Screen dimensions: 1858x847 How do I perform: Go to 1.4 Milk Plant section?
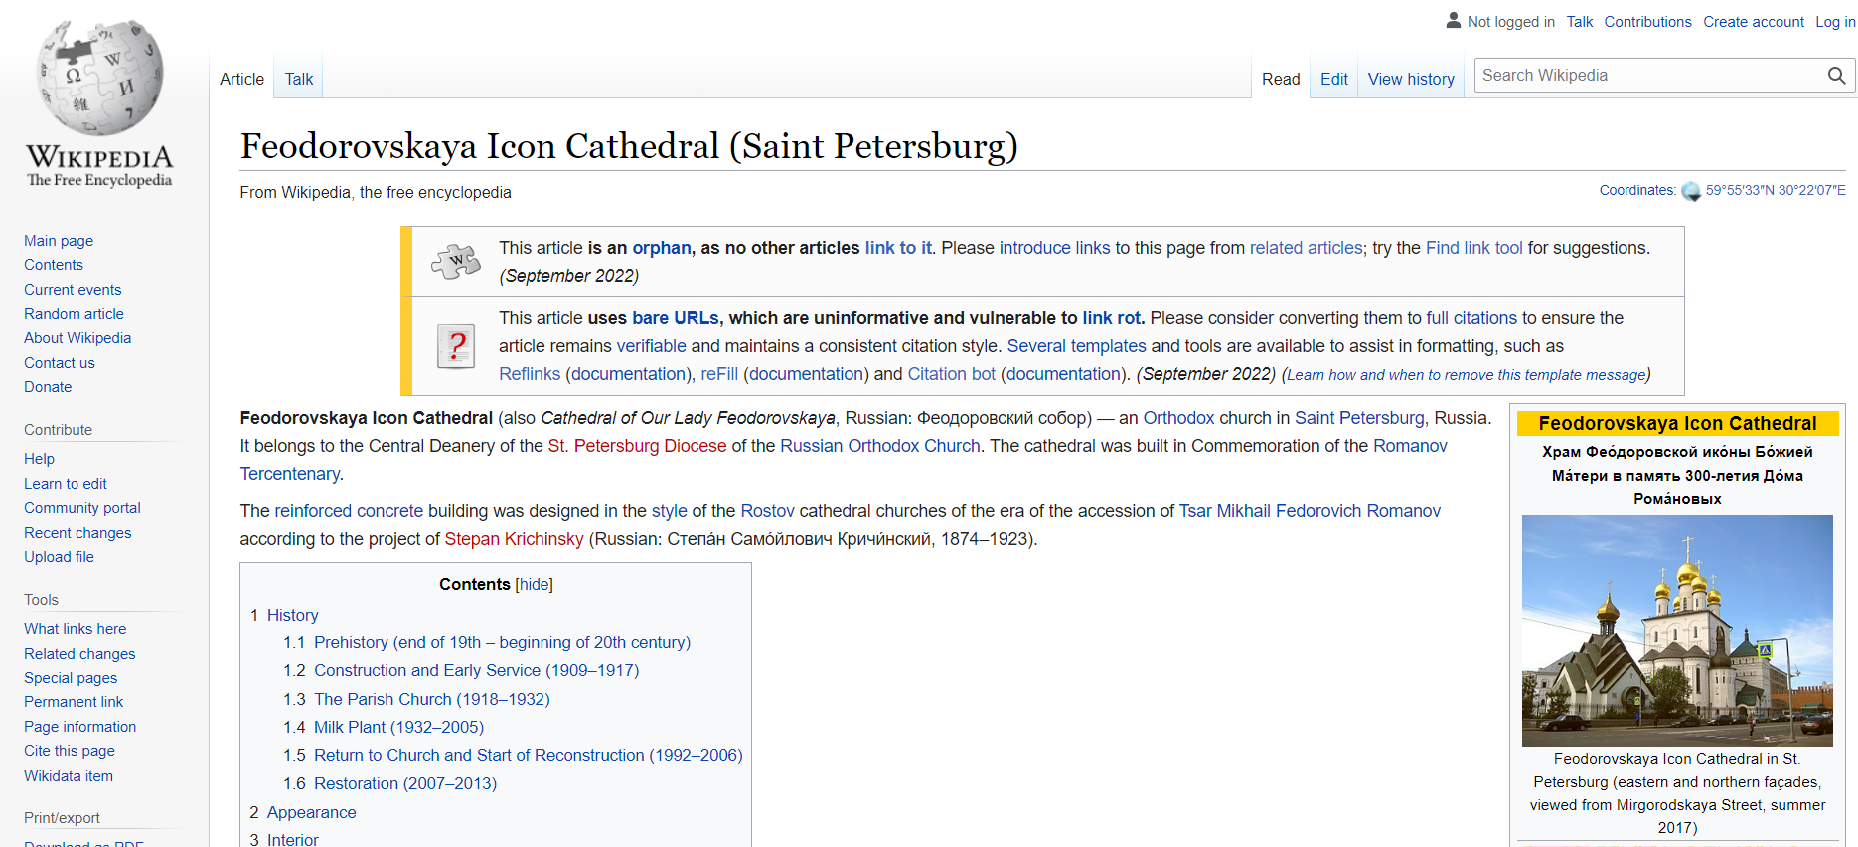pos(383,728)
